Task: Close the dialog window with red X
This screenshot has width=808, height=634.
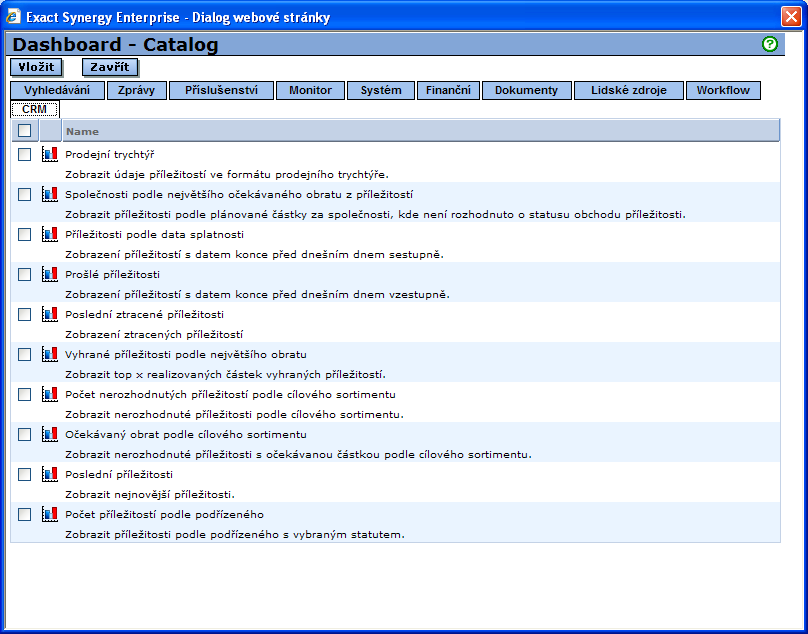Action: point(791,16)
